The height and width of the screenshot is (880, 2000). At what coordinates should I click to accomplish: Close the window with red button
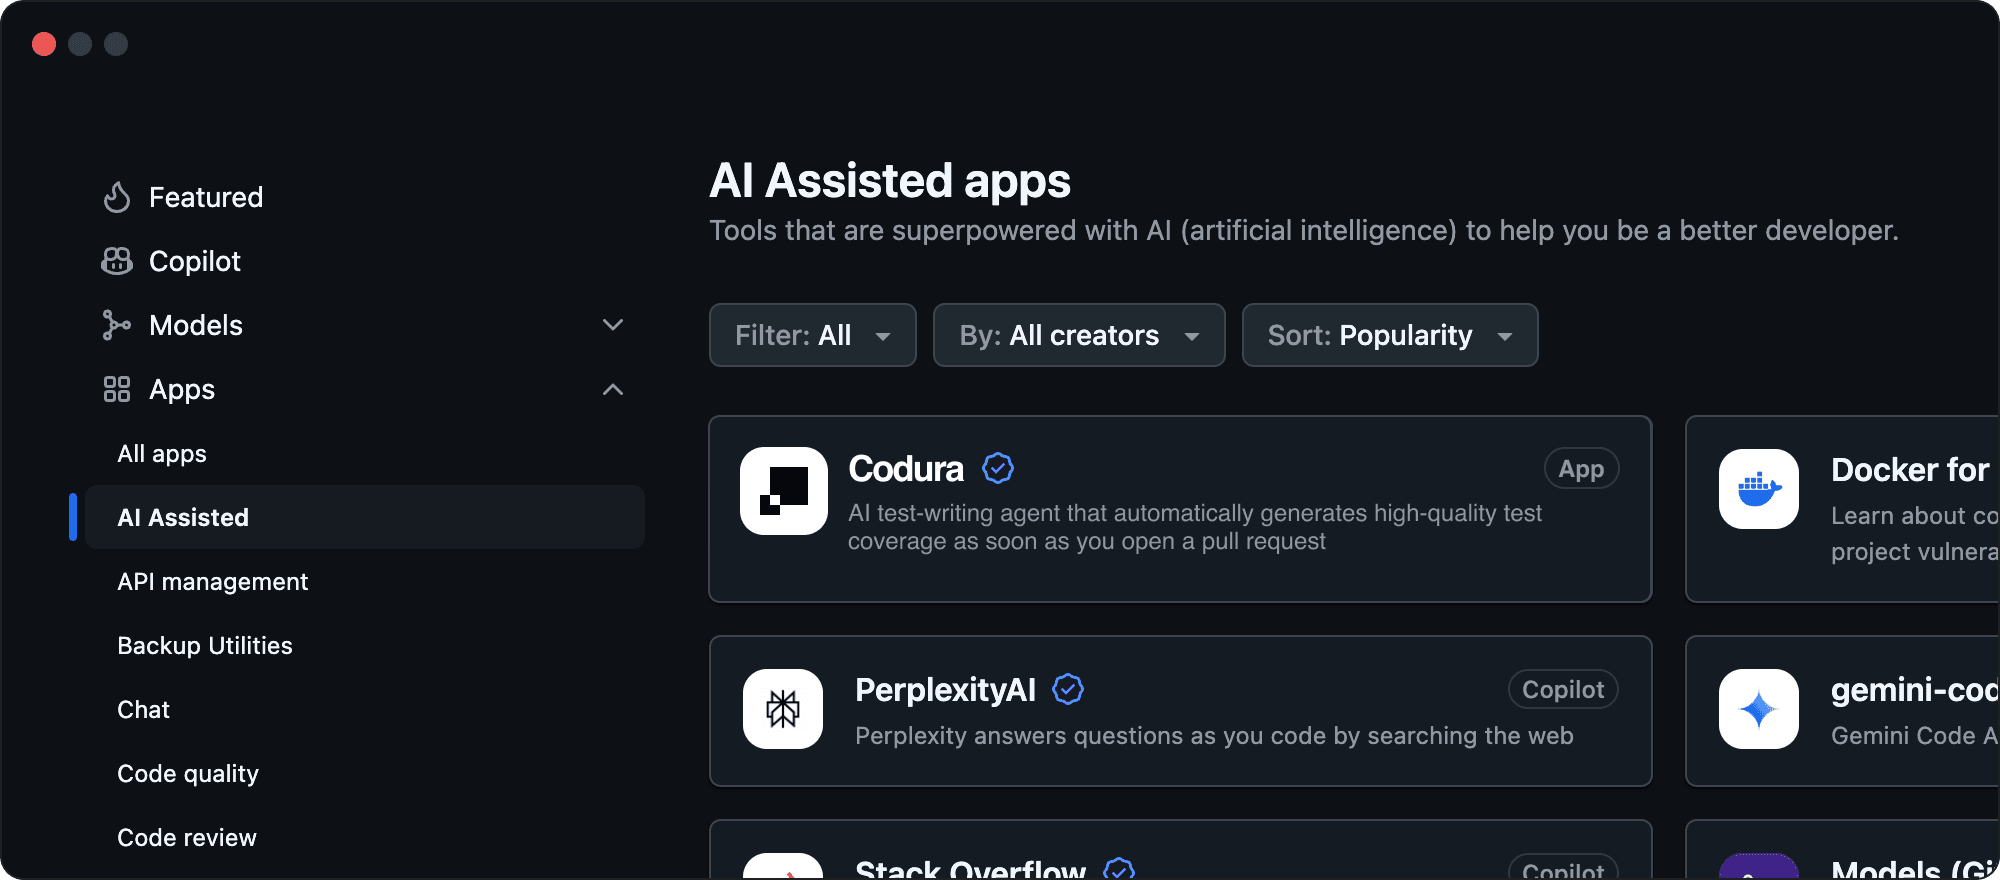[x=44, y=44]
